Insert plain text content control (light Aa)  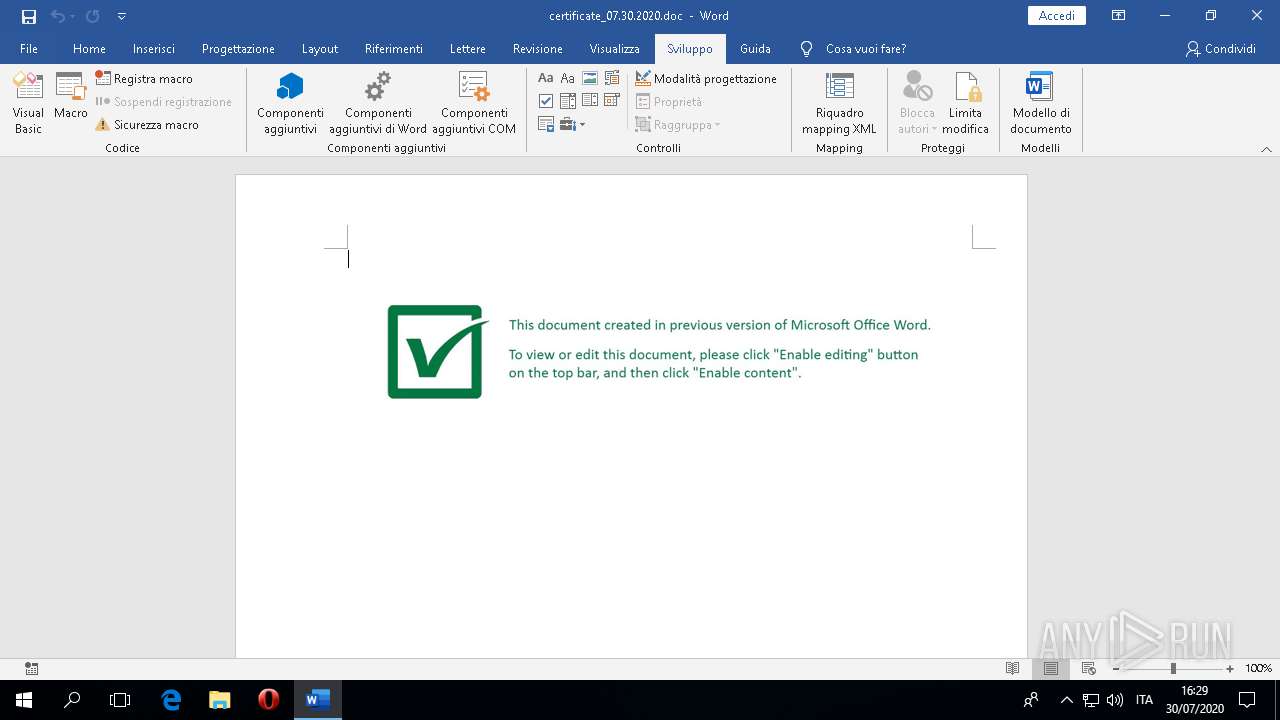568,78
